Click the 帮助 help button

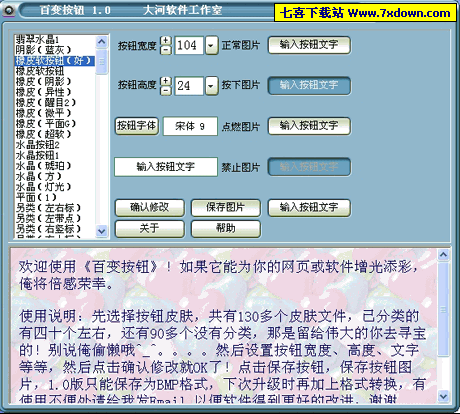pos(226,229)
